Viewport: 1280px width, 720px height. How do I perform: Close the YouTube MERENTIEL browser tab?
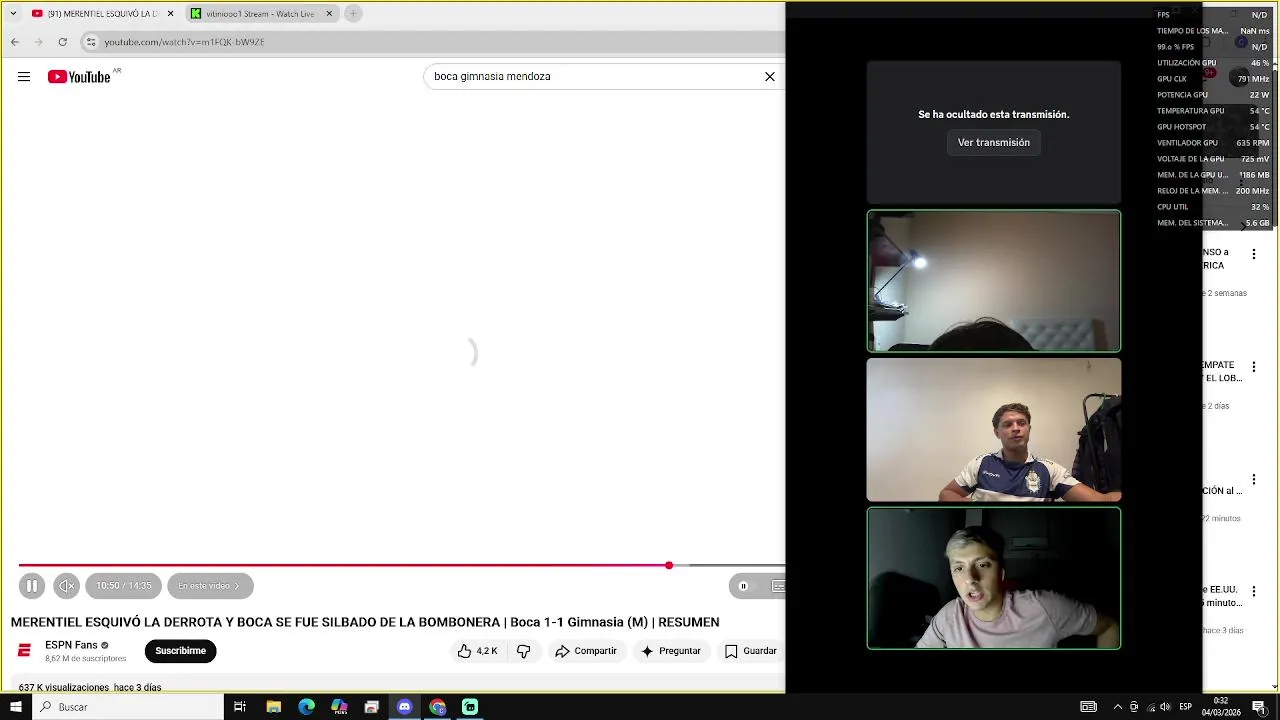(x=170, y=14)
